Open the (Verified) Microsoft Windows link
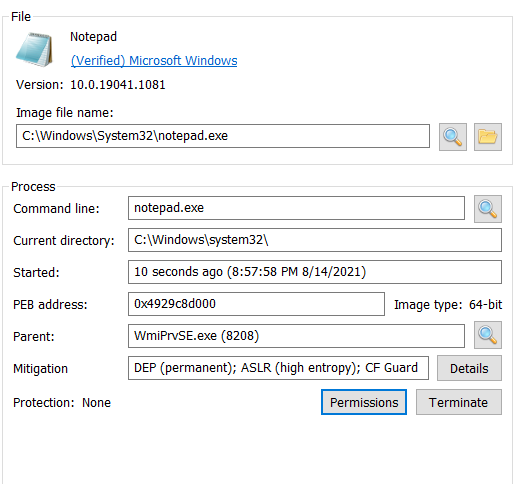Image resolution: width=517 pixels, height=484 pixels. click(154, 61)
